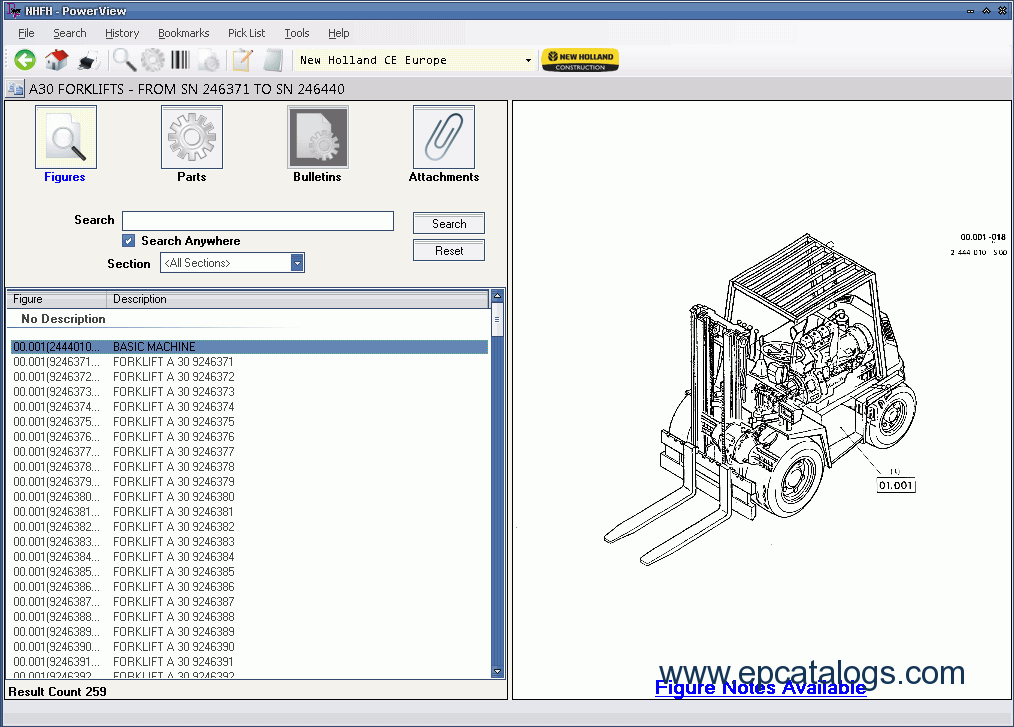The height and width of the screenshot is (727, 1014).
Task: Open the Attachments paperclip icon
Action: [x=444, y=137]
